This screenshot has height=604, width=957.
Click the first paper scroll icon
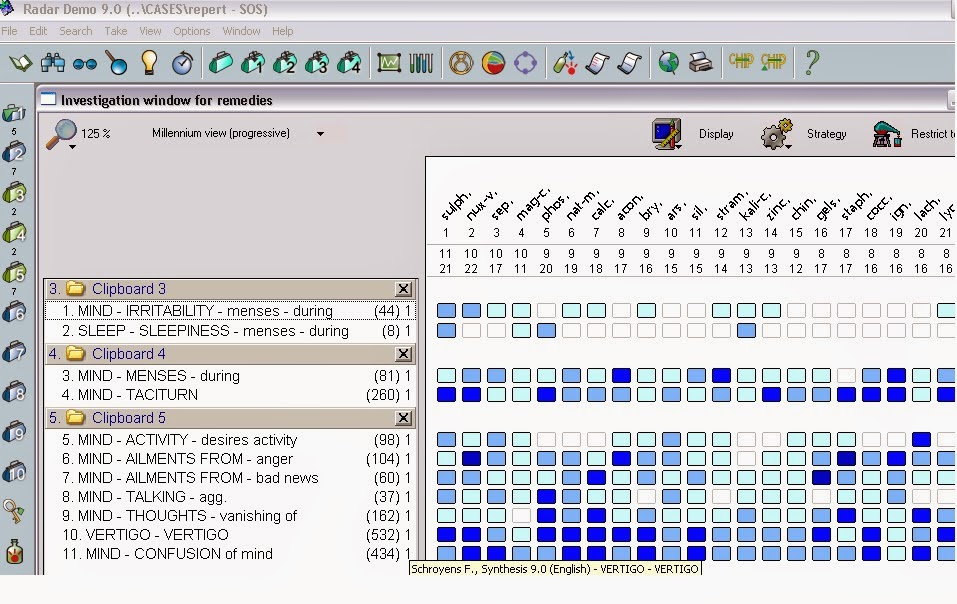pos(597,62)
